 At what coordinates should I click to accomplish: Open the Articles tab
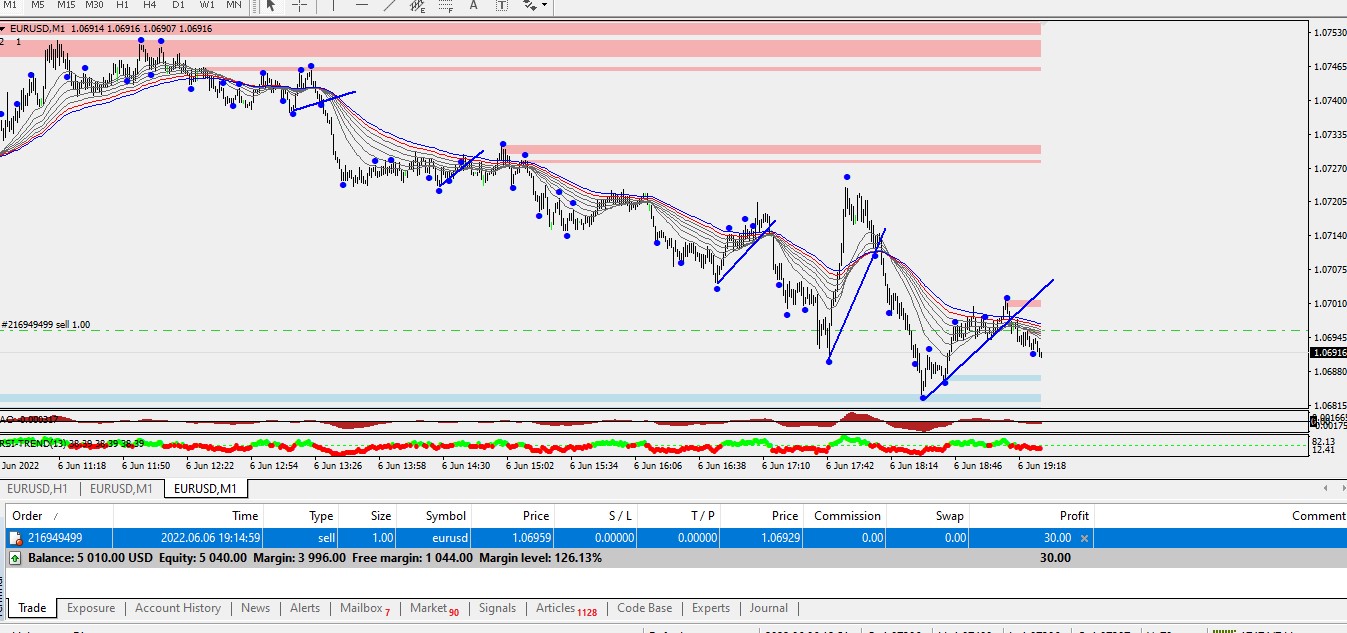click(x=566, y=608)
